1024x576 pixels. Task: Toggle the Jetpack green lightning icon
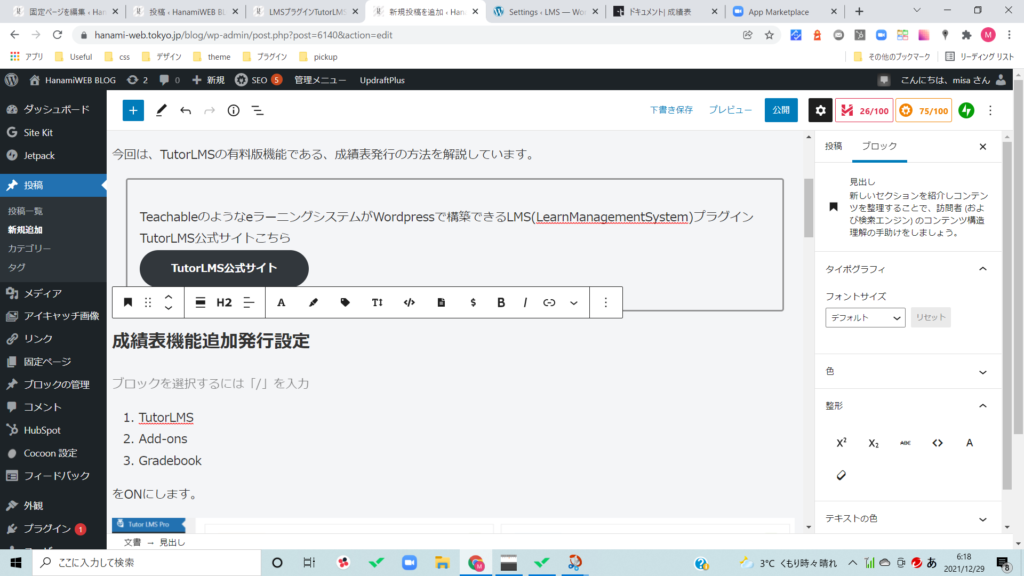pyautogui.click(x=966, y=110)
